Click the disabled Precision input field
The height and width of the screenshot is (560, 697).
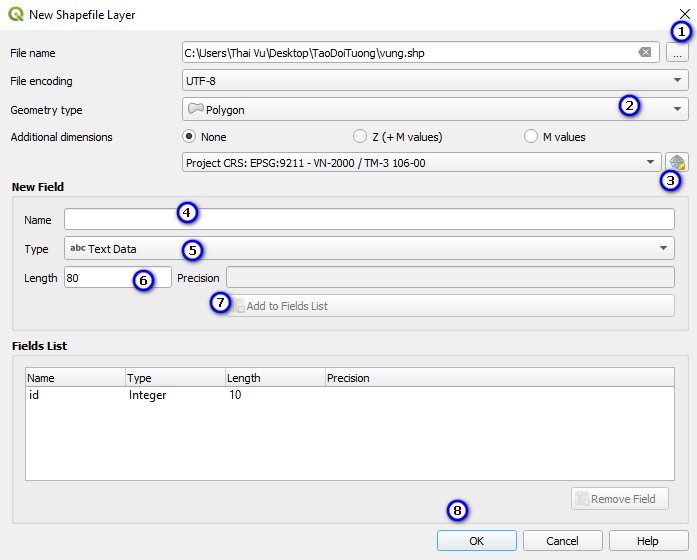(450, 278)
